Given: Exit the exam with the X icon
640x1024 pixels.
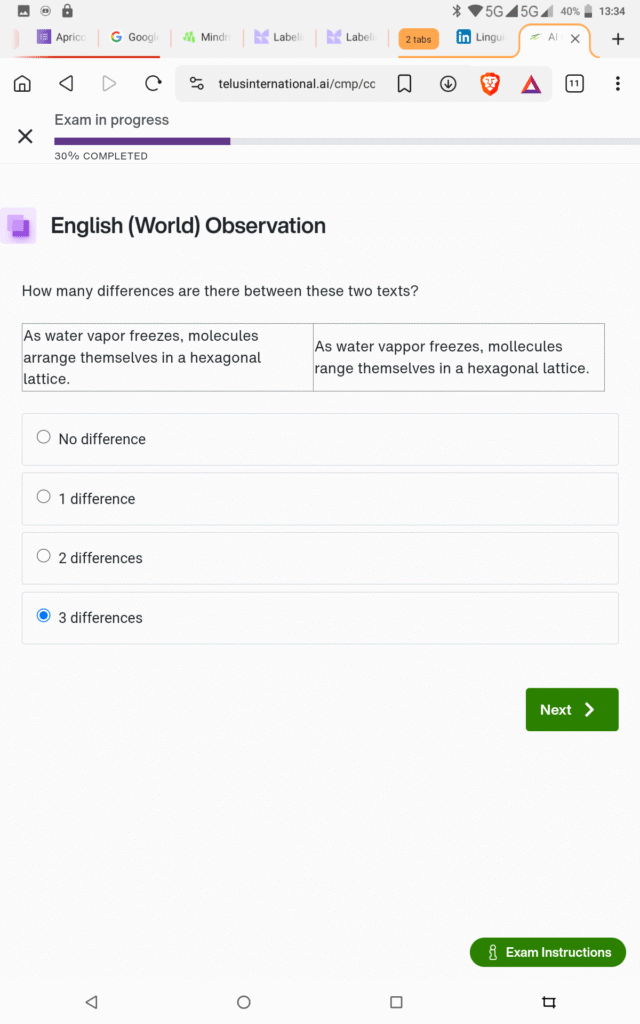Looking at the screenshot, I should (25, 136).
